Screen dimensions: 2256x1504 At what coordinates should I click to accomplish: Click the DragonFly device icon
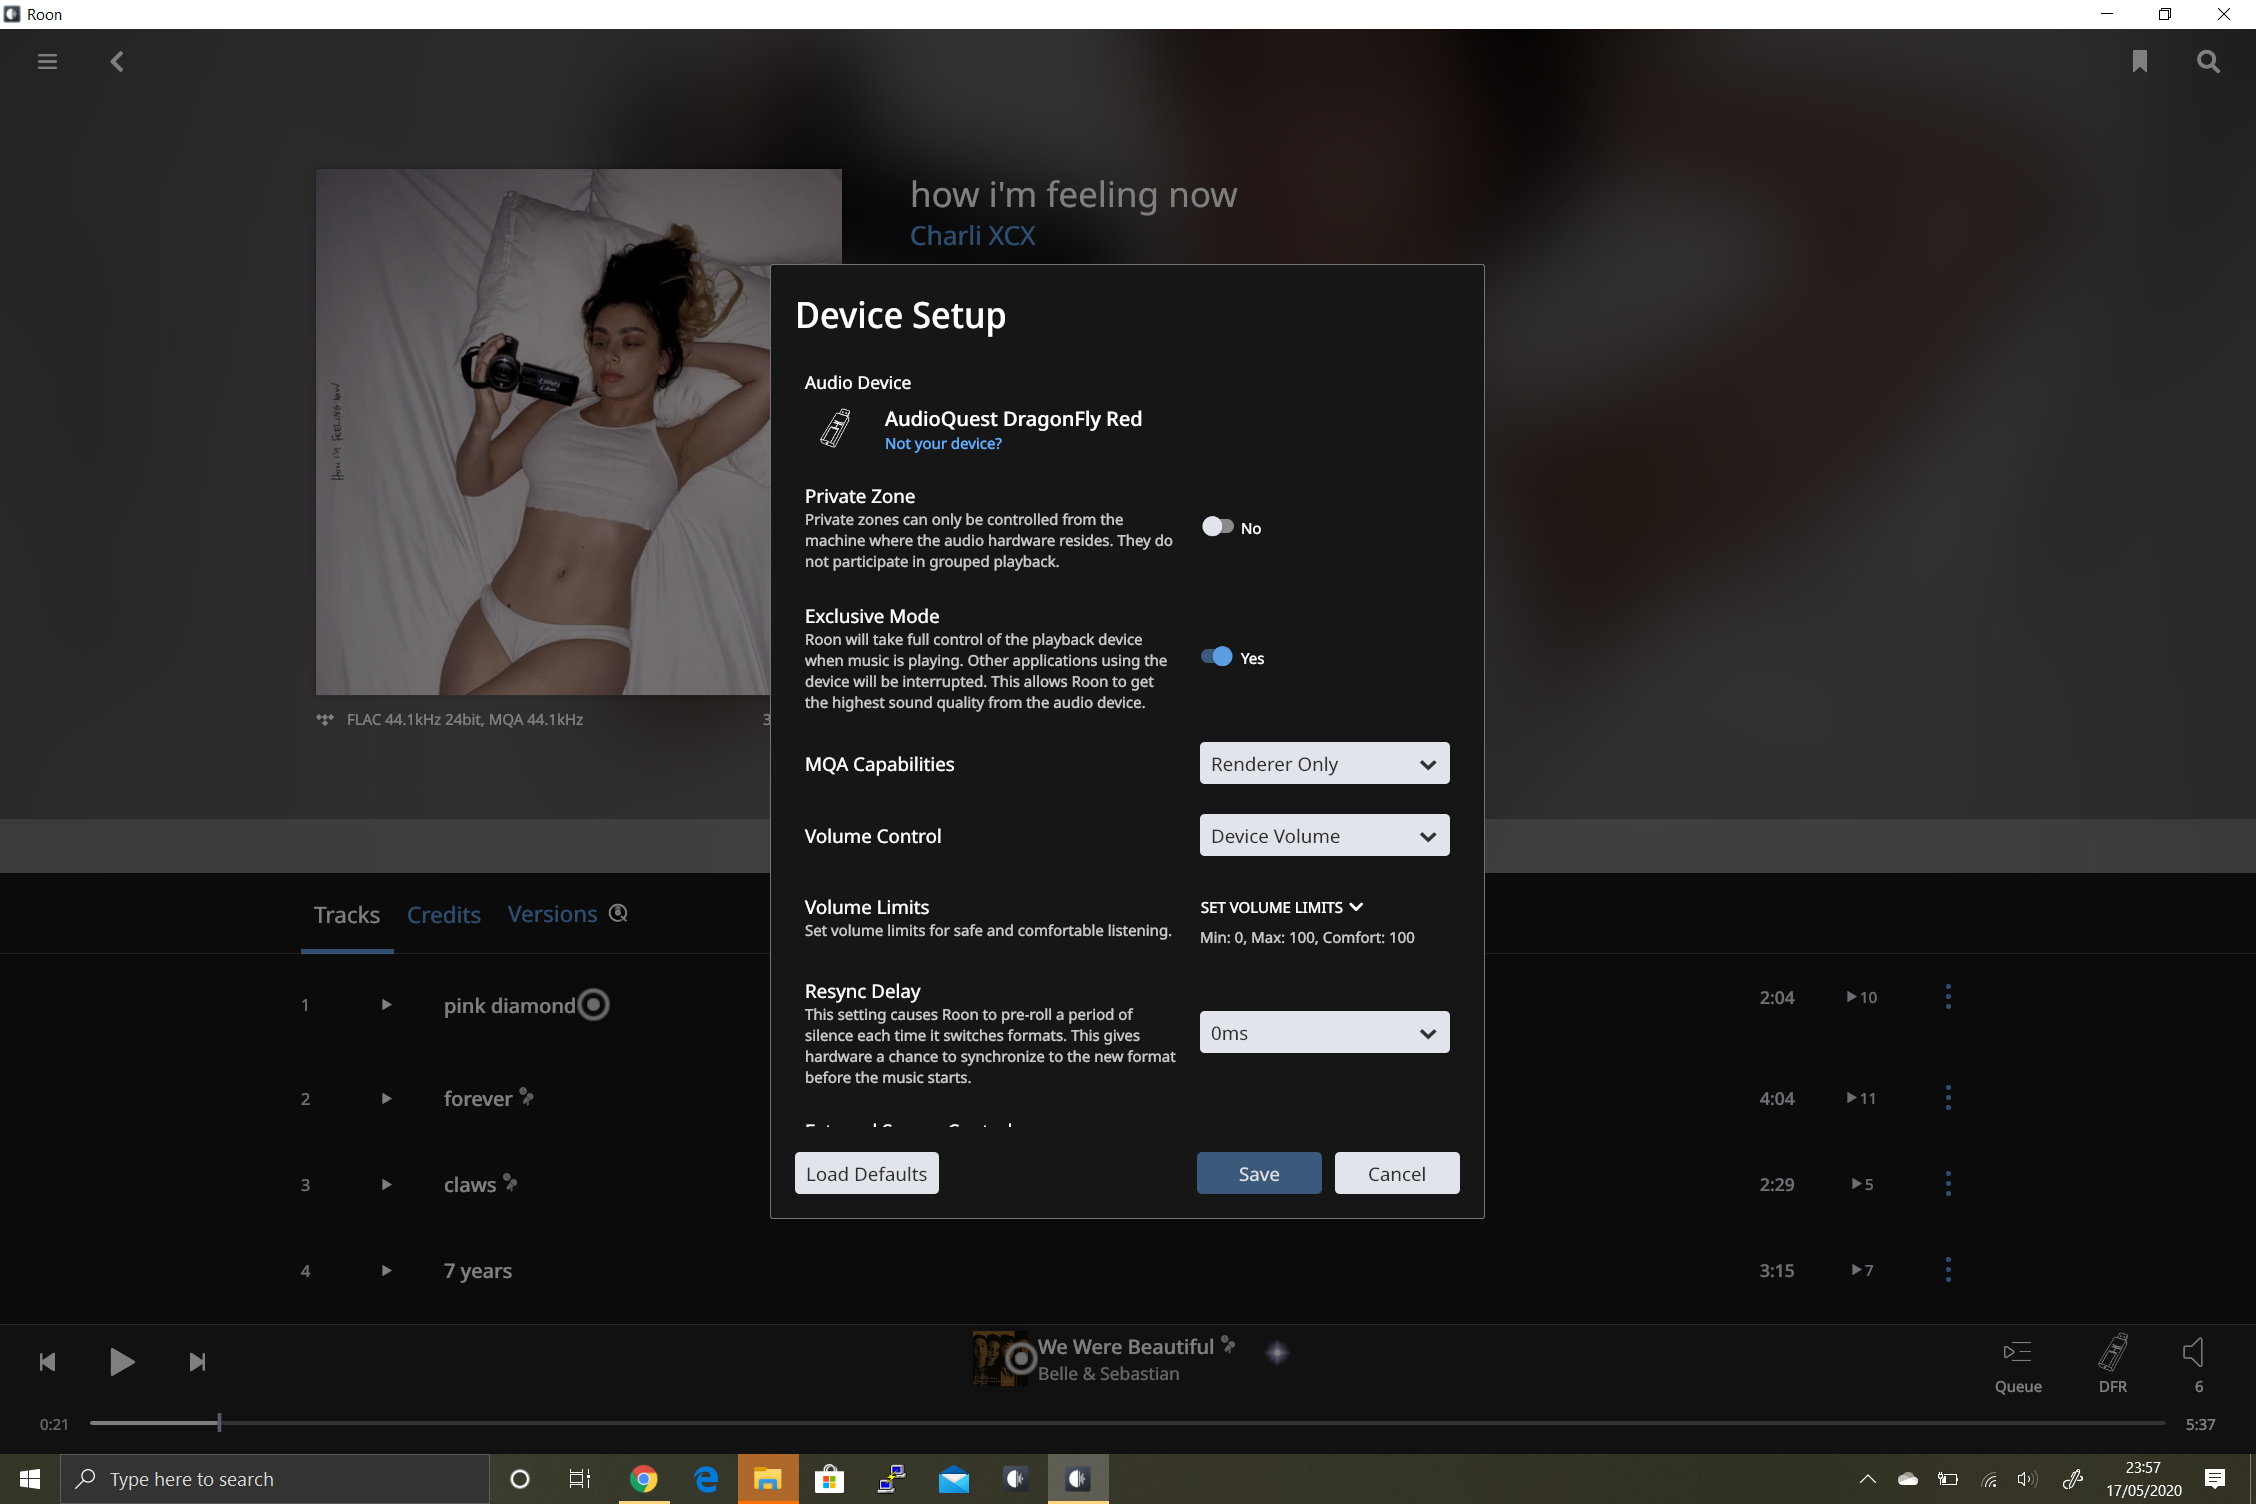pyautogui.click(x=836, y=428)
